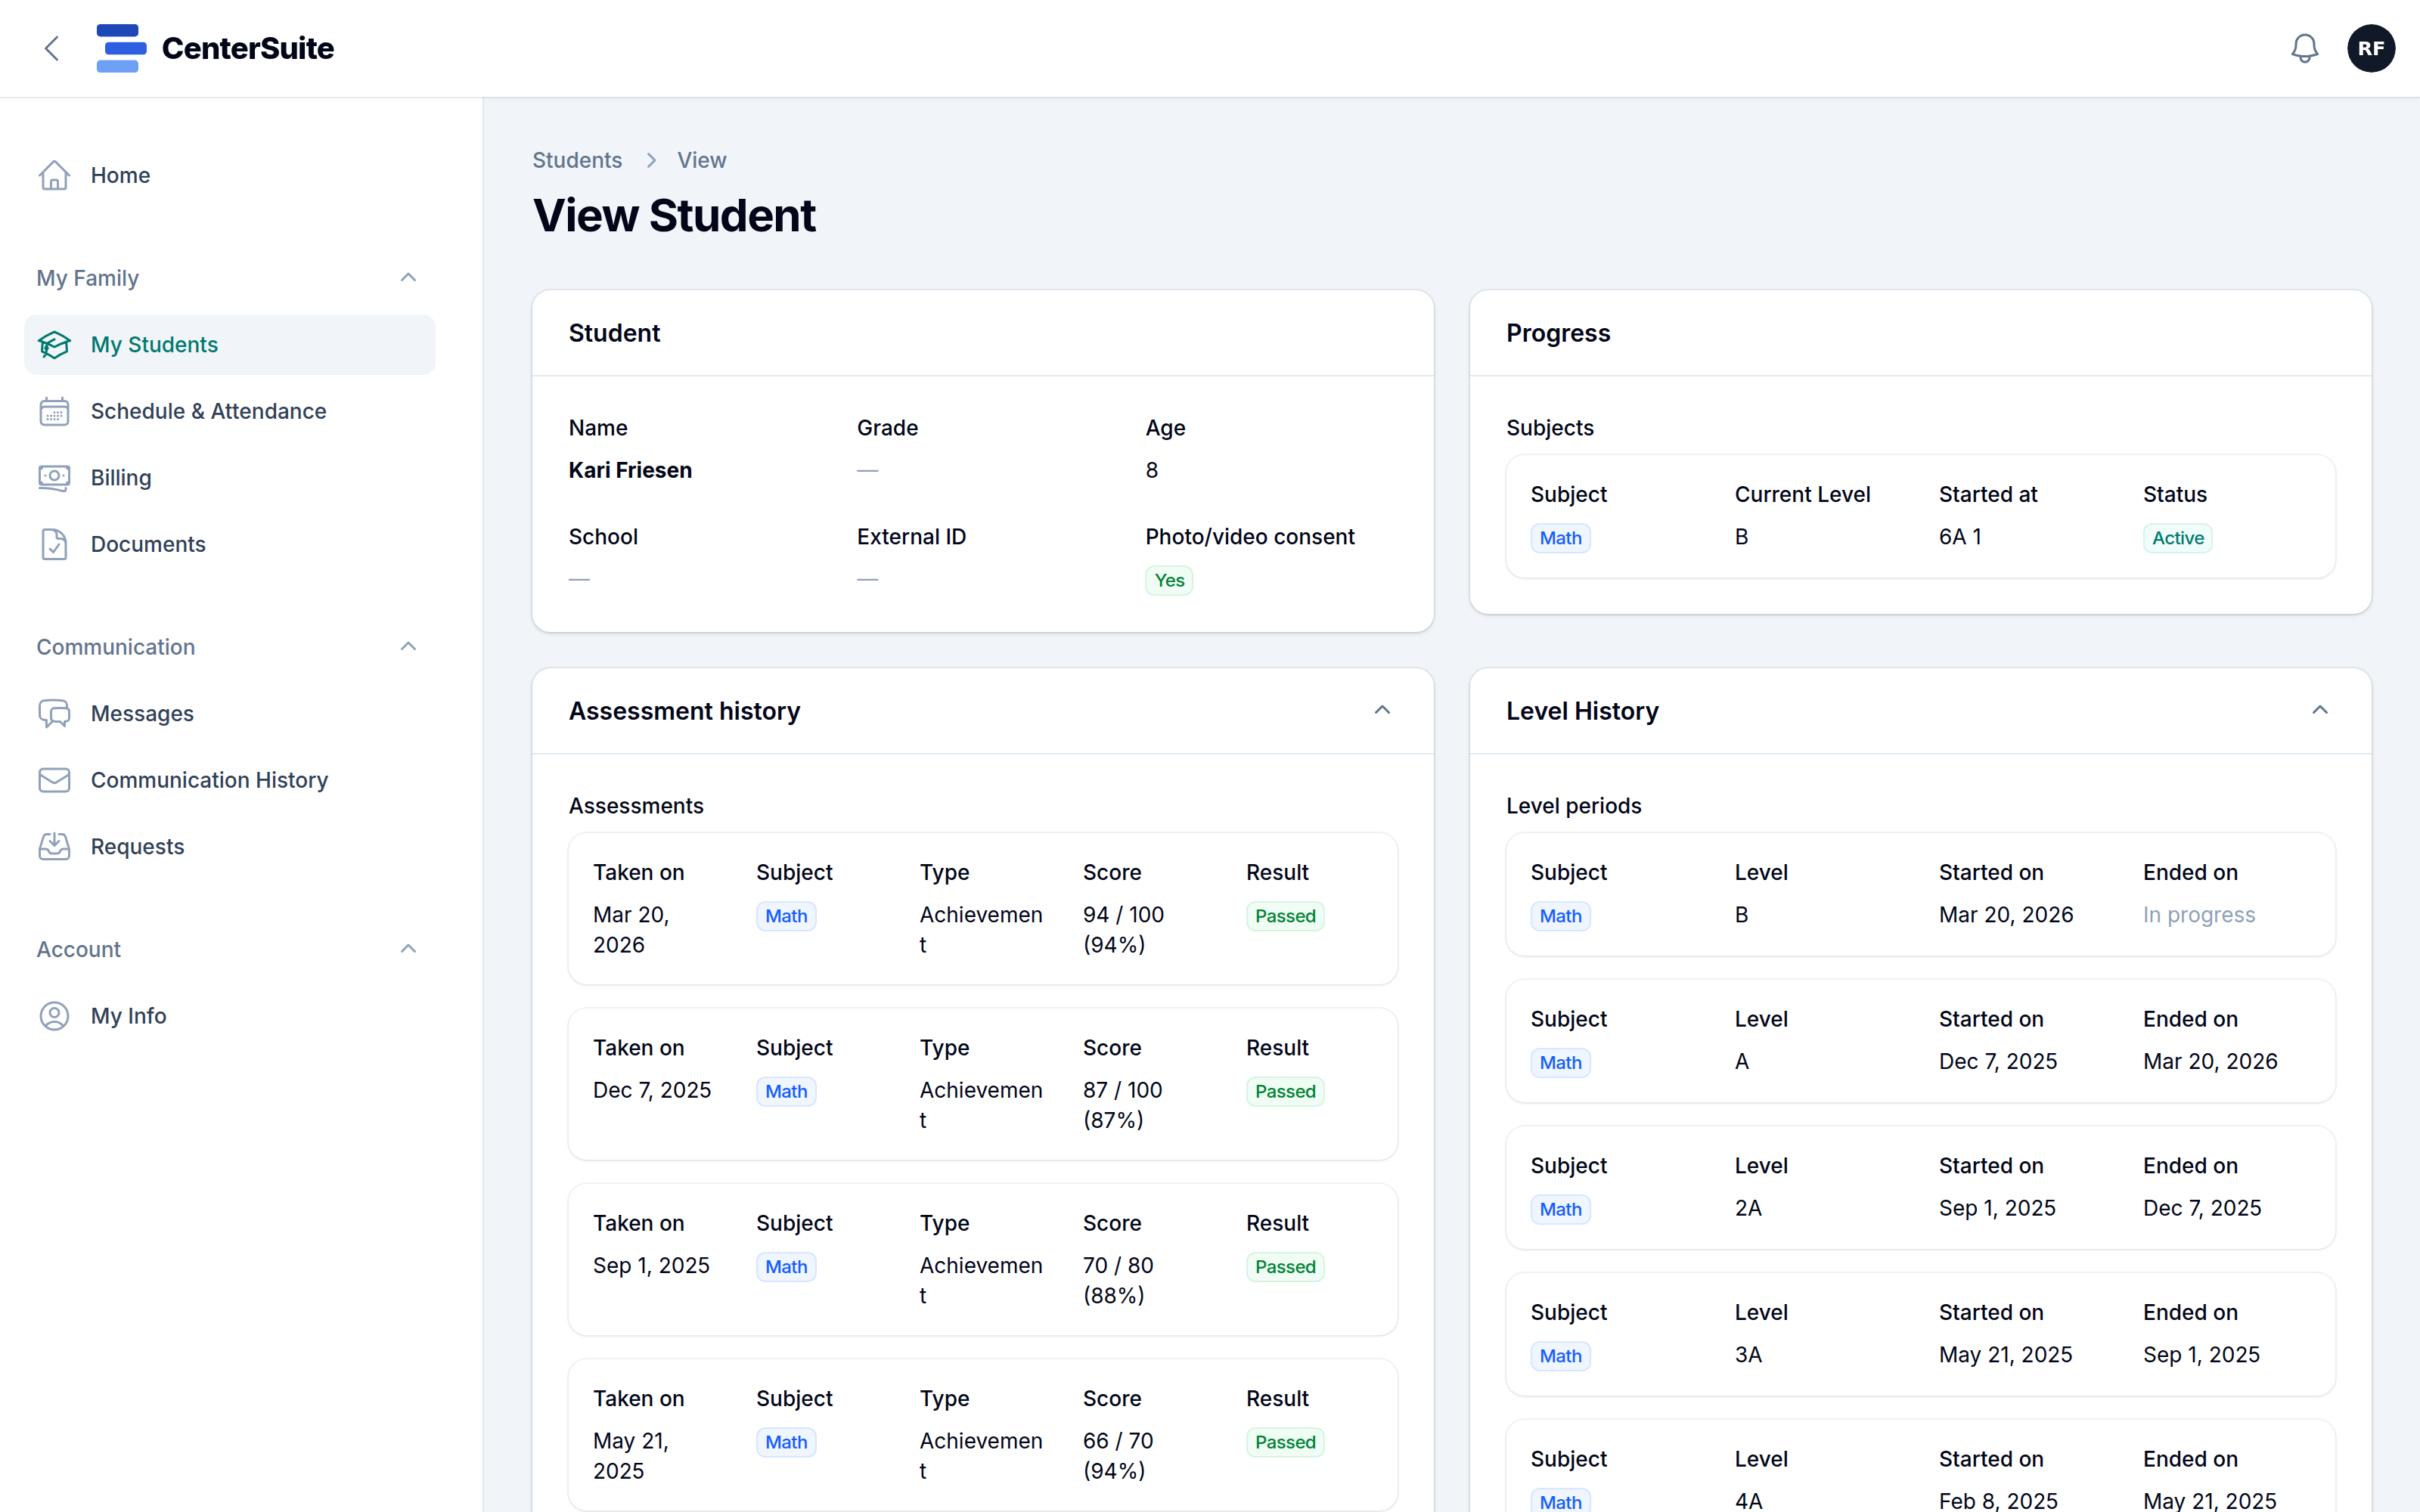Click the Level 3A value
The image size is (2420, 1512).
[x=1748, y=1355]
